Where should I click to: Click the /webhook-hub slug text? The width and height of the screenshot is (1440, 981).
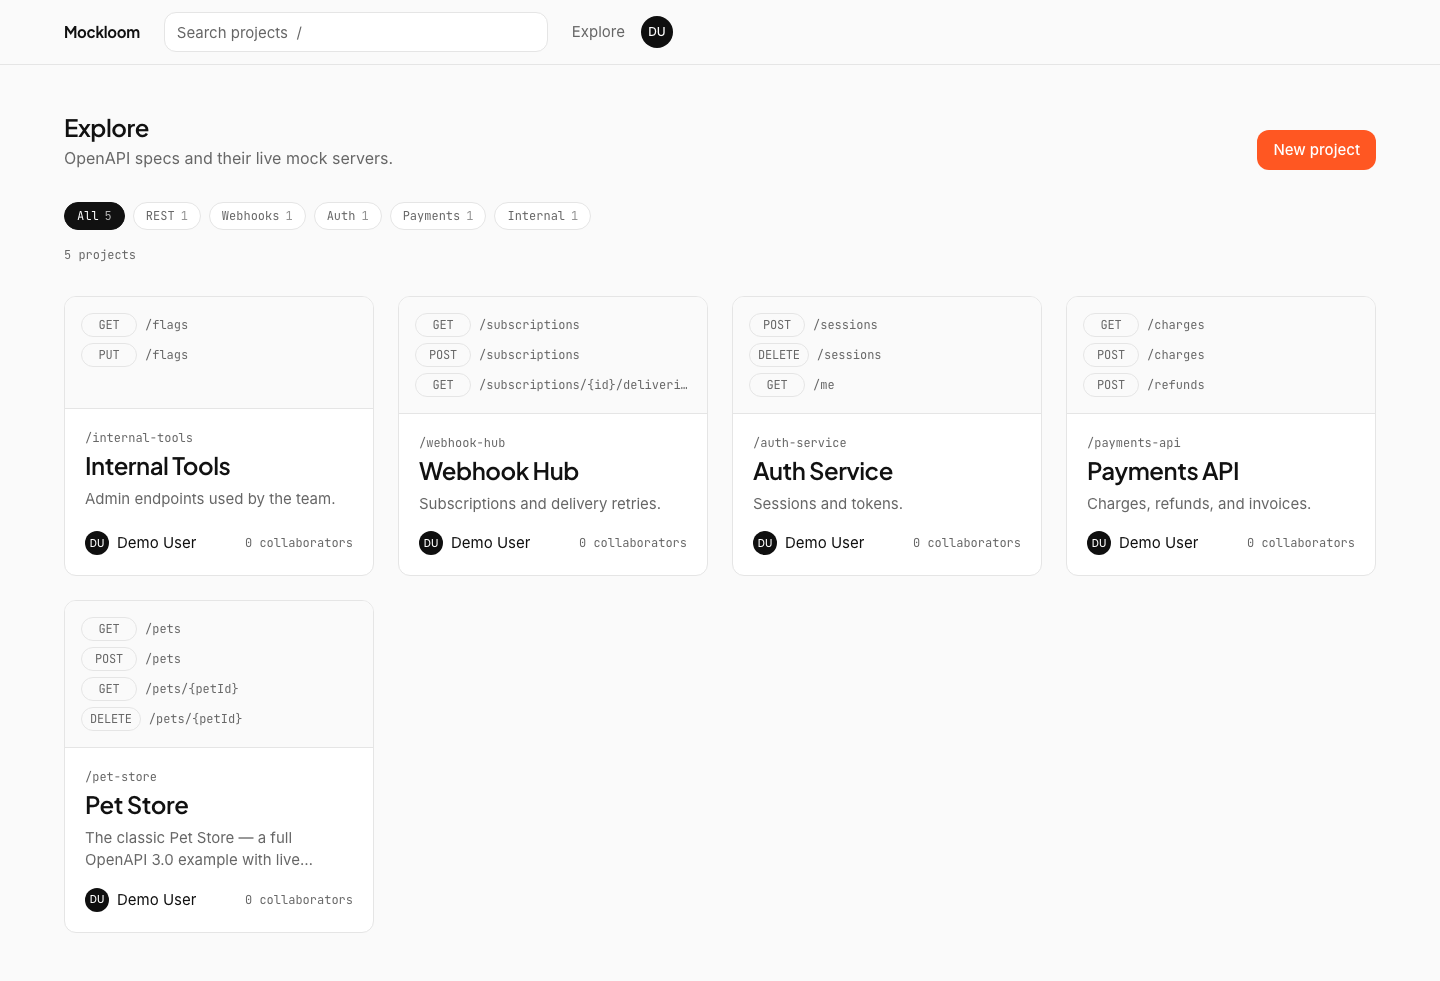tap(462, 443)
